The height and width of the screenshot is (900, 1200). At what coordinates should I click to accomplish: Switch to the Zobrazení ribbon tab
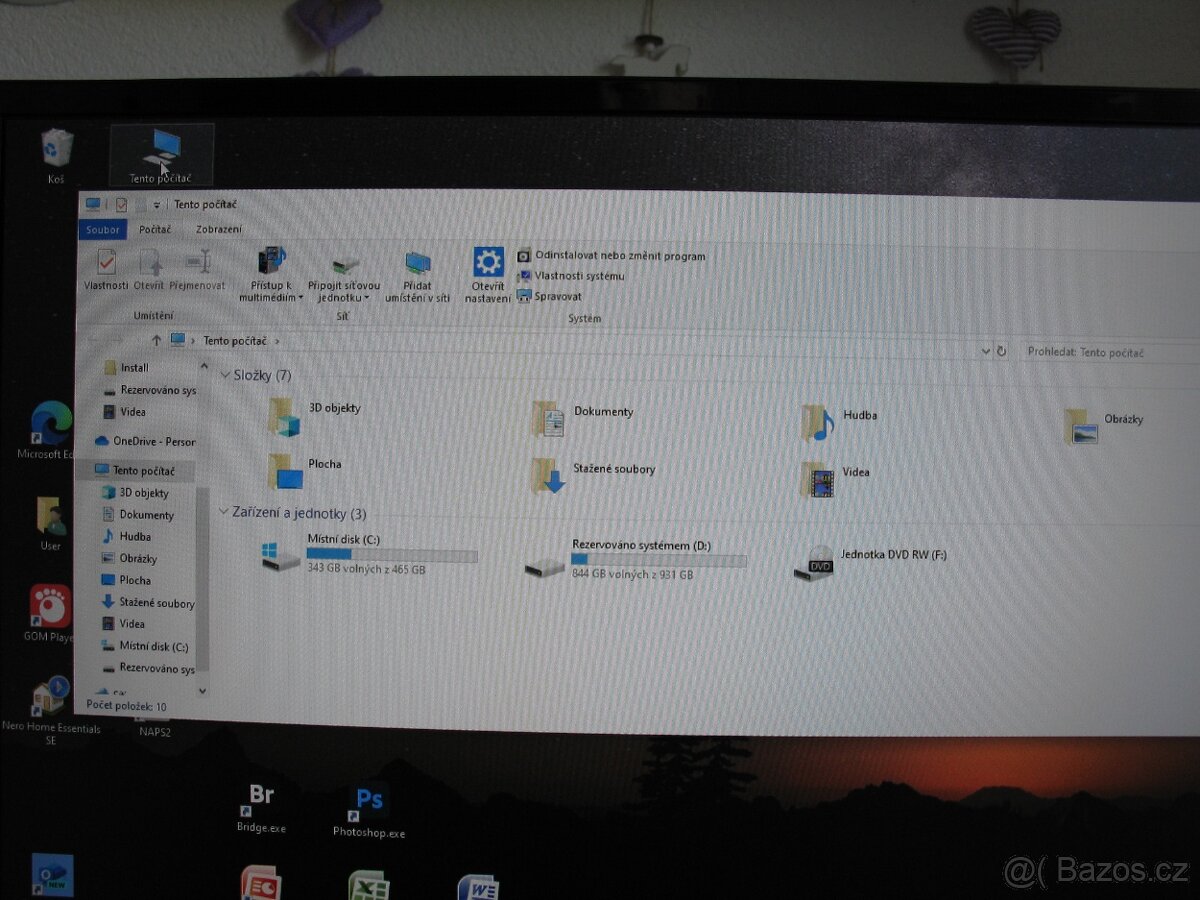coord(218,230)
